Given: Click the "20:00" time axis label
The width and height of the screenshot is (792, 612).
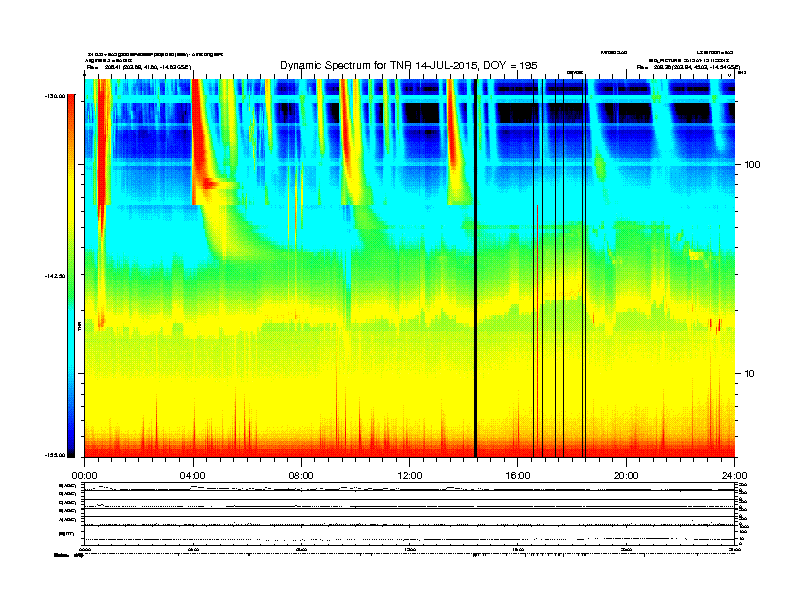Looking at the screenshot, I should (626, 476).
